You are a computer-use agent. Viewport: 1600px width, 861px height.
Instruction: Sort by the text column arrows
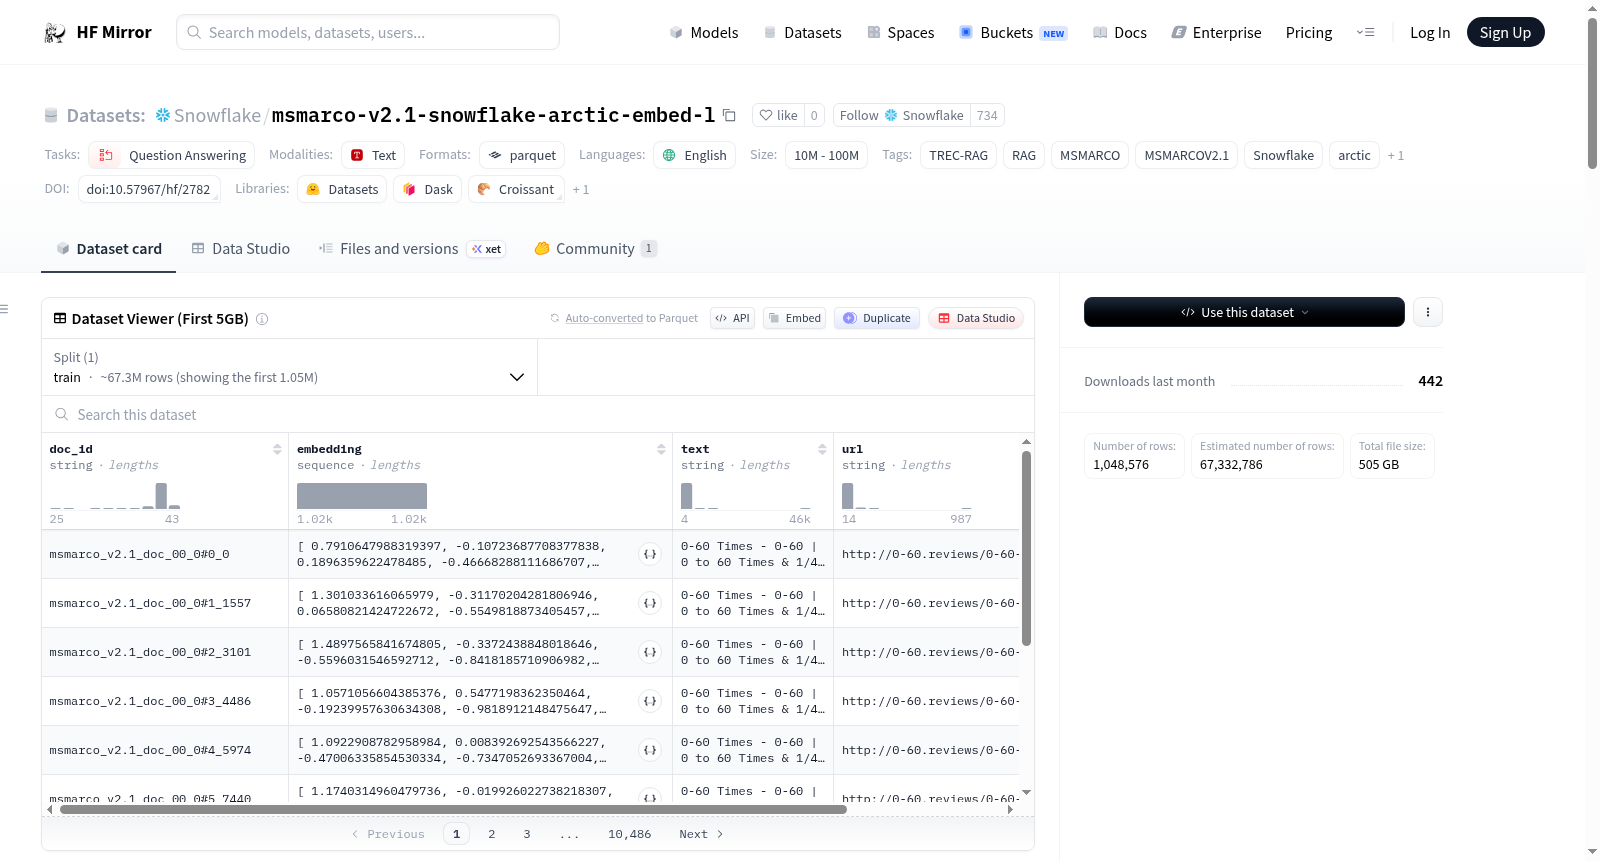(822, 449)
